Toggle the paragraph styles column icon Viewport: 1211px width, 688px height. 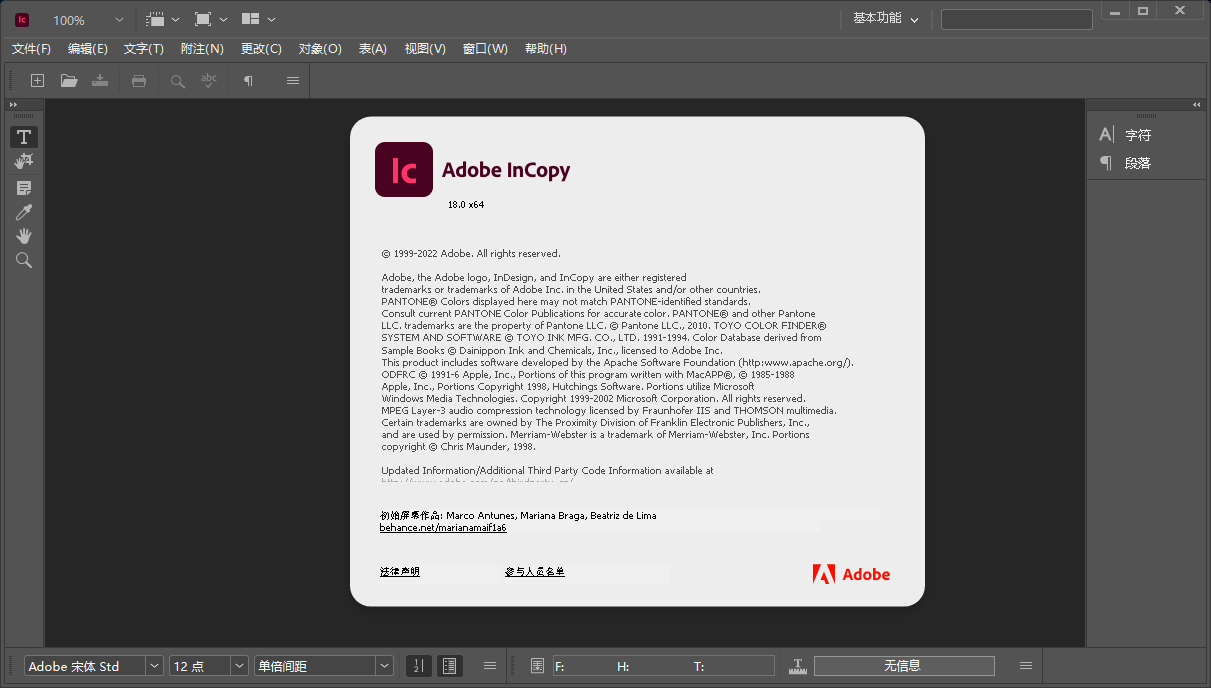449,666
